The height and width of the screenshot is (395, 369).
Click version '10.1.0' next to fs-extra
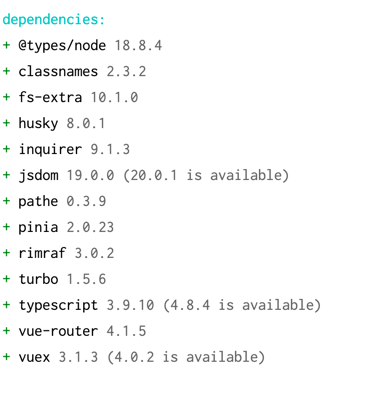[x=114, y=97]
